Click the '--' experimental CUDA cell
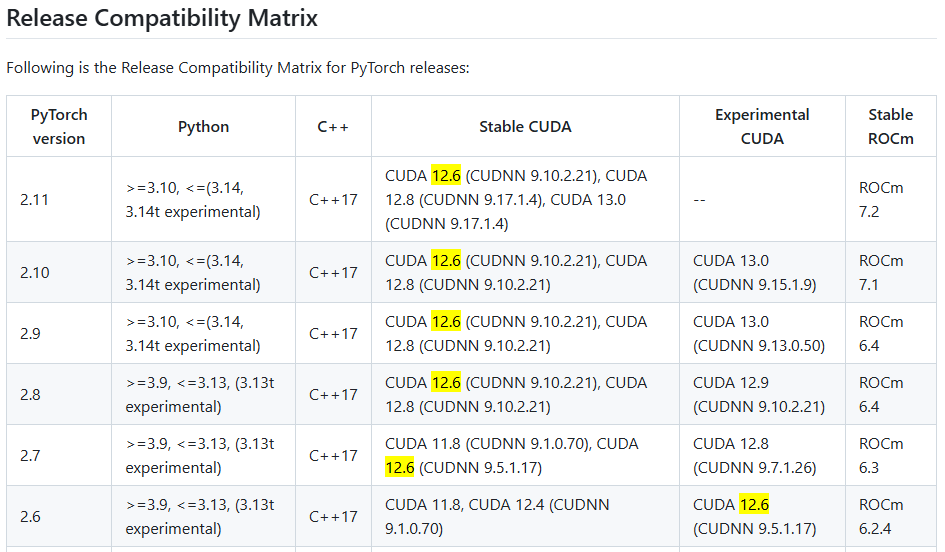945x552 pixels. (x=762, y=199)
